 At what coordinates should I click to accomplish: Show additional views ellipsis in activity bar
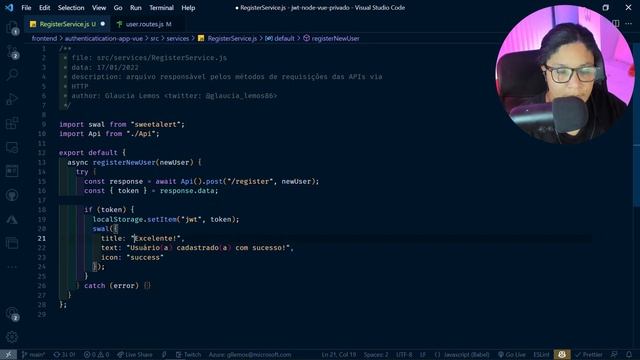point(12,267)
